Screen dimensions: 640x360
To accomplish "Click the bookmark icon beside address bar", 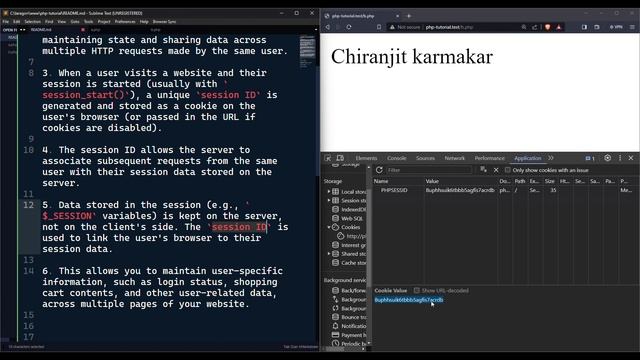I will [379, 27].
